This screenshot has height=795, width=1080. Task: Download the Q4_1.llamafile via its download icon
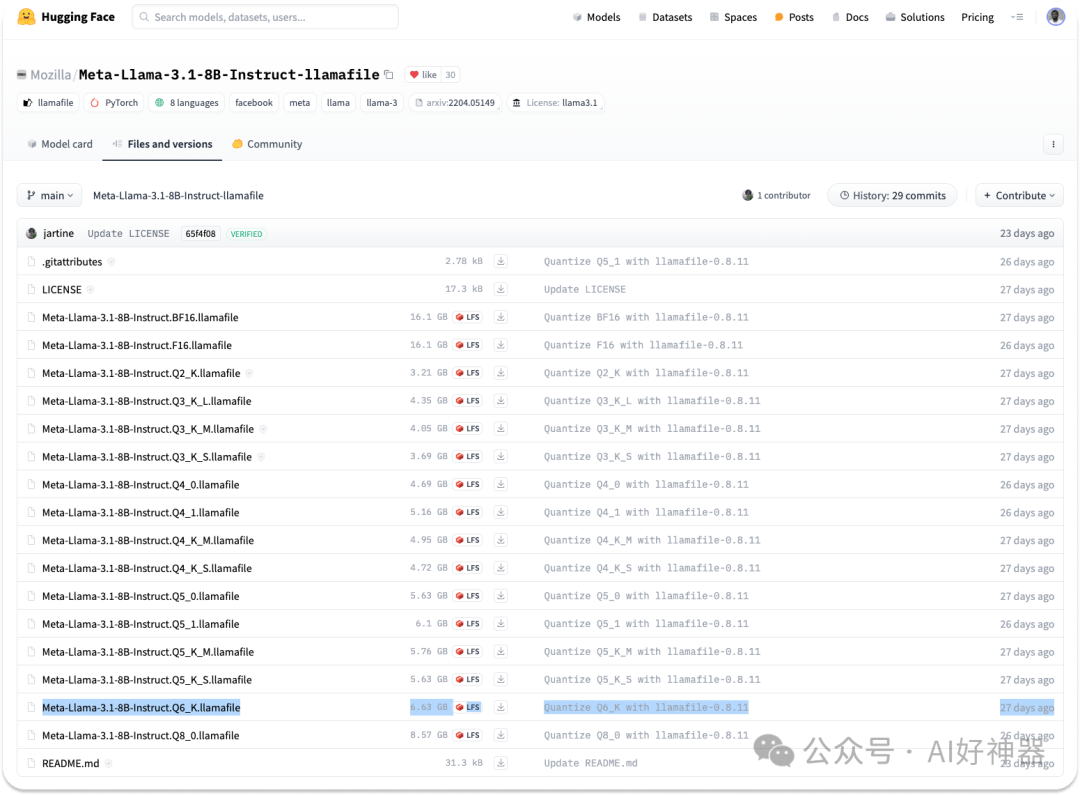(501, 512)
